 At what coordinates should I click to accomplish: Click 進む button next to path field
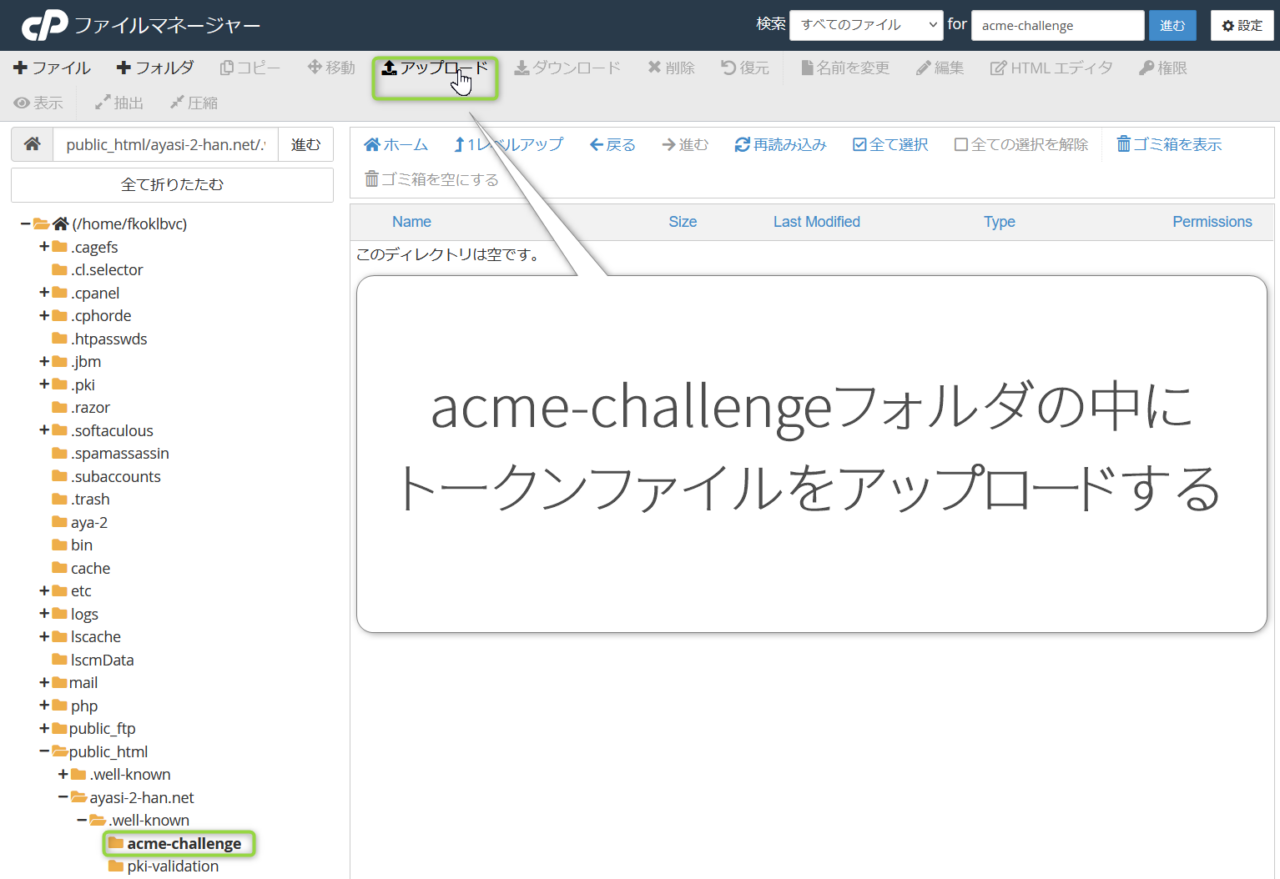click(306, 144)
